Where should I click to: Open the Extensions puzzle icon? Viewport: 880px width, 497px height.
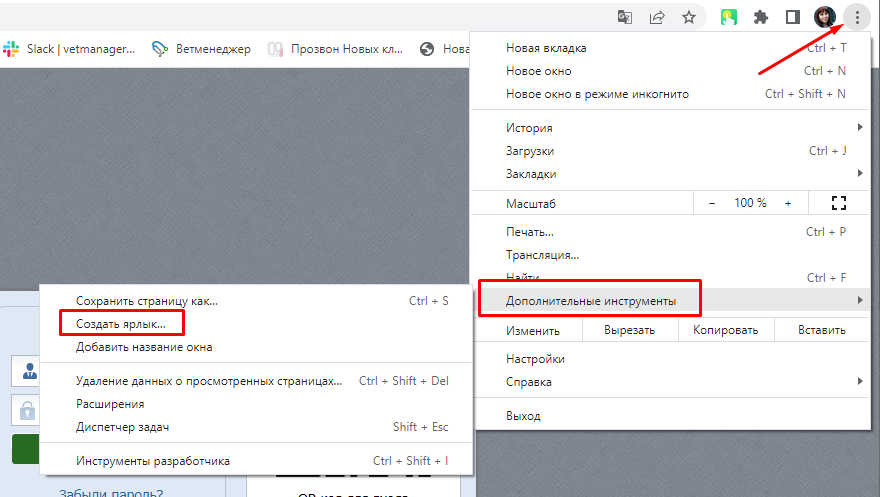click(760, 17)
